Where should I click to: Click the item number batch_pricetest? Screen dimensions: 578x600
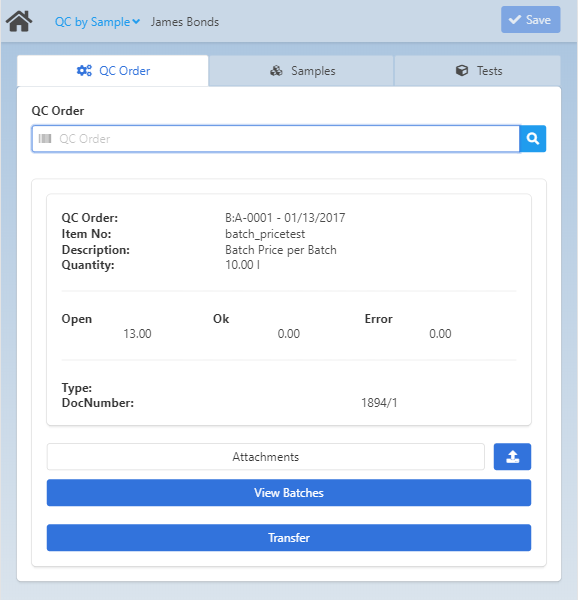265,234
